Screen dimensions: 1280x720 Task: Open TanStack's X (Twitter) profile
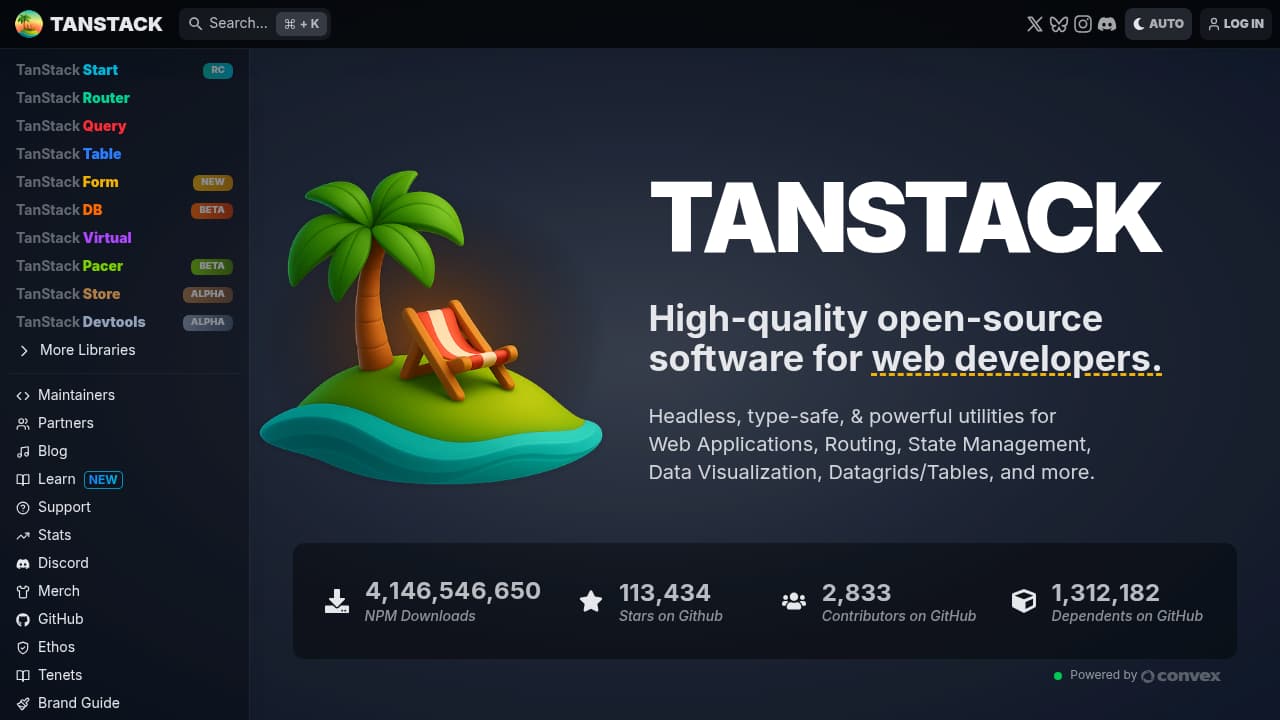click(x=1035, y=23)
